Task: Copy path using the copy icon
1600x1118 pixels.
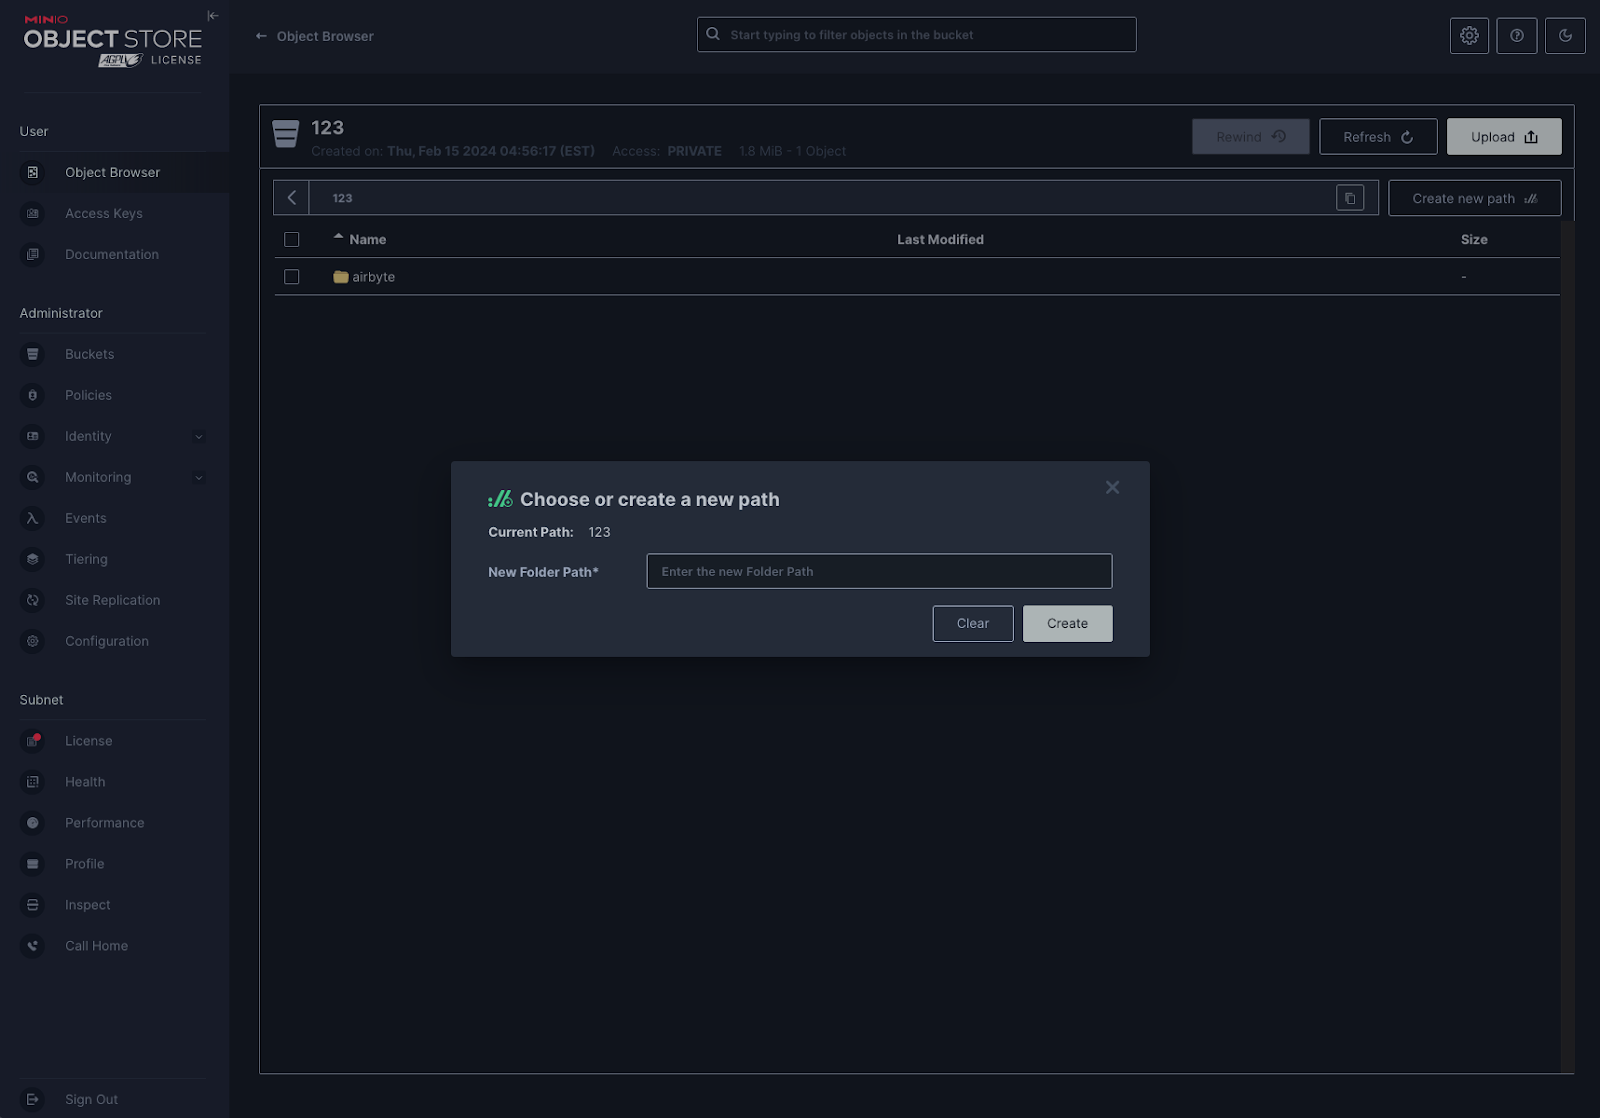Action: click(x=1350, y=198)
